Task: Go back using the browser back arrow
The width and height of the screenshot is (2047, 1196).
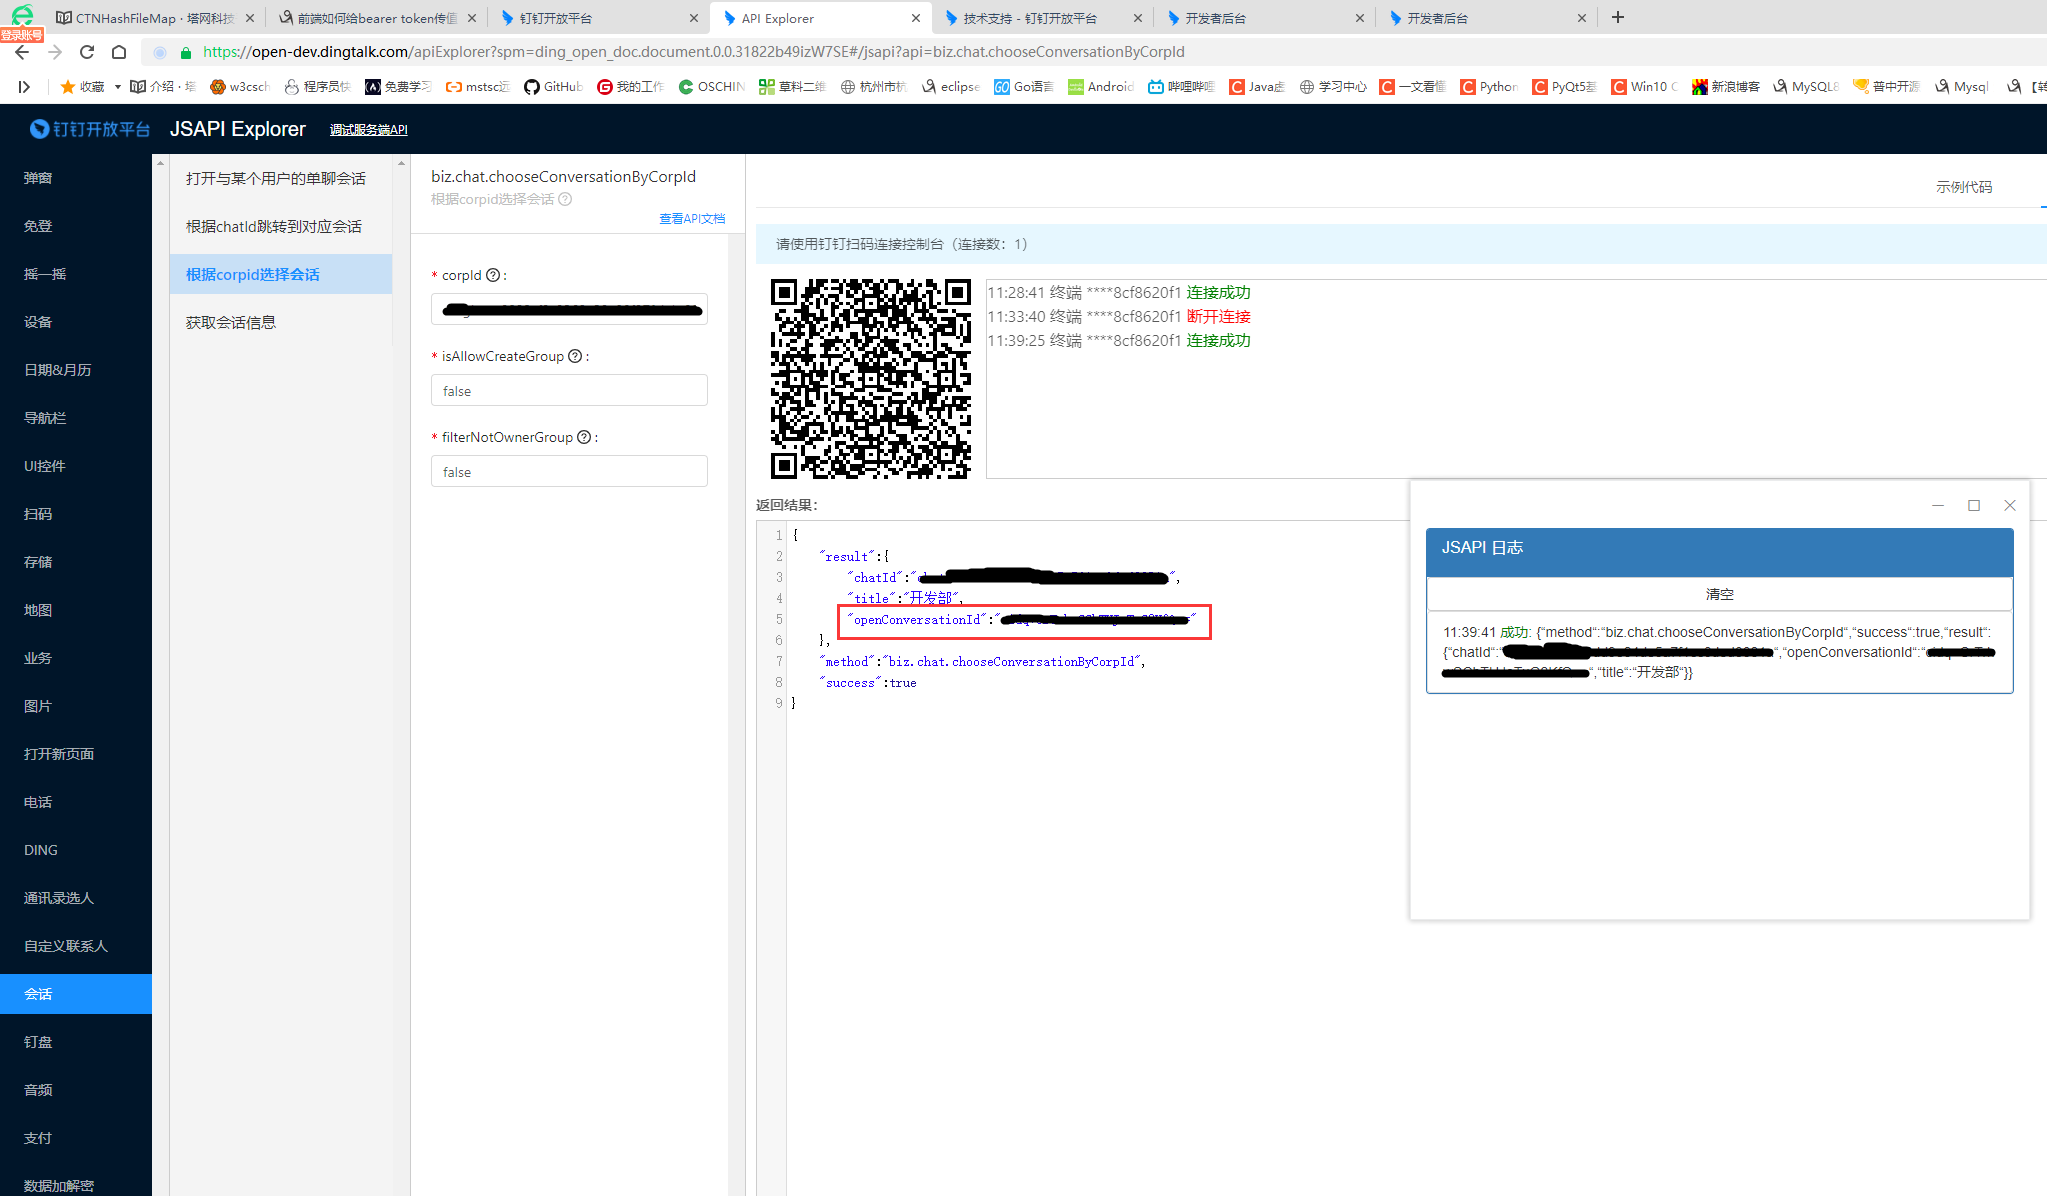Action: coord(22,52)
